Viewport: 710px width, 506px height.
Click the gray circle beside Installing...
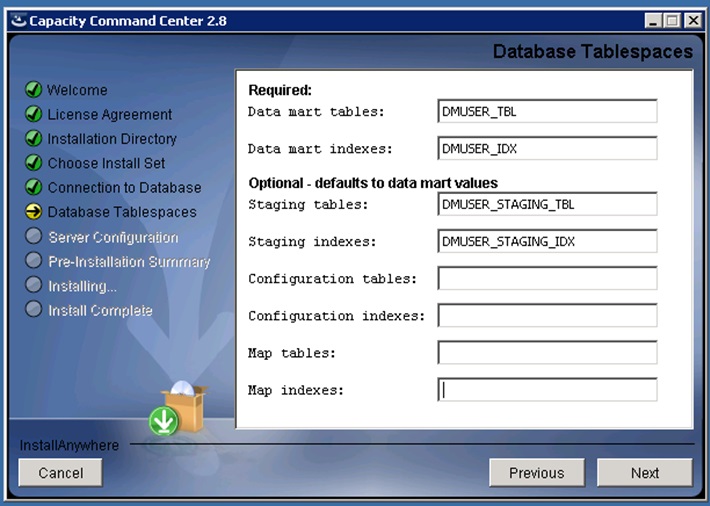click(34, 285)
